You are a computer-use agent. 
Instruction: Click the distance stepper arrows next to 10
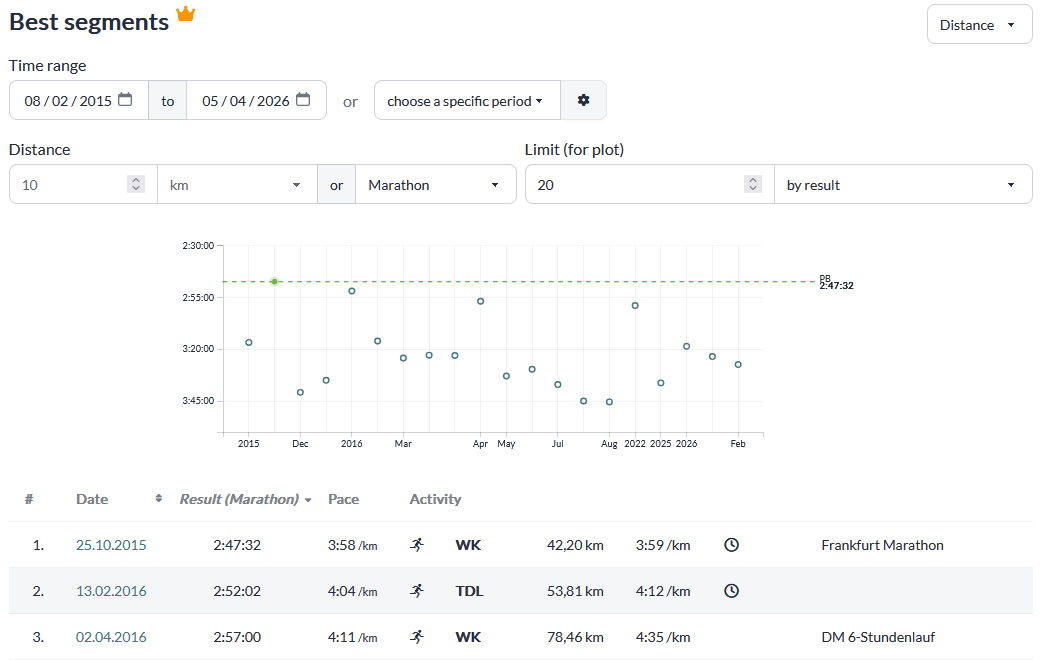tap(136, 184)
